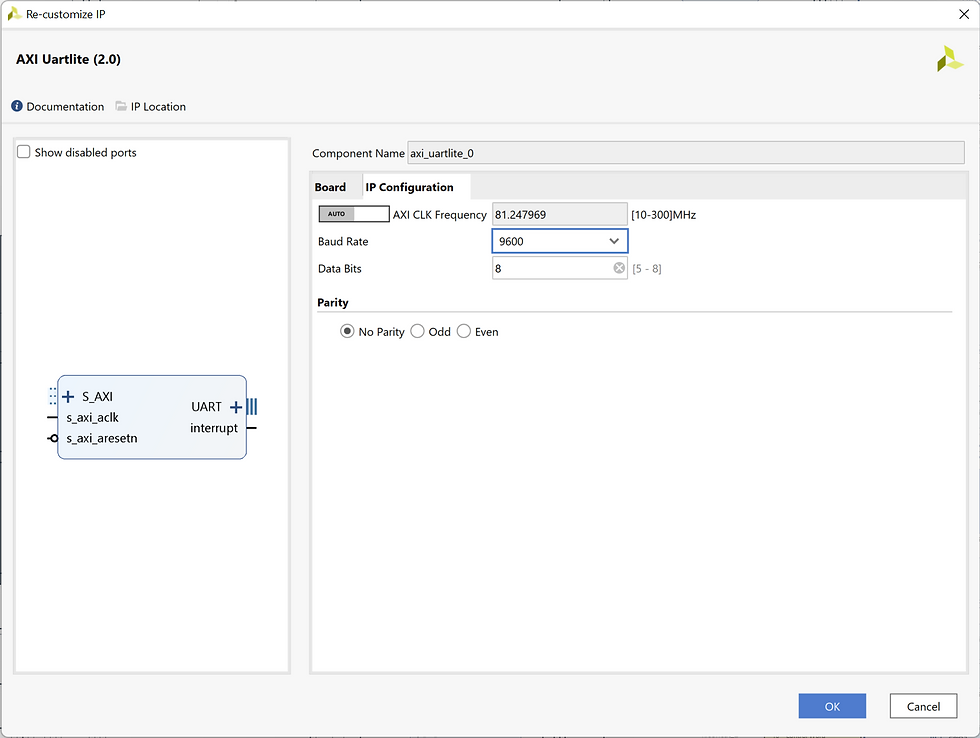Select the Even parity option

(464, 331)
